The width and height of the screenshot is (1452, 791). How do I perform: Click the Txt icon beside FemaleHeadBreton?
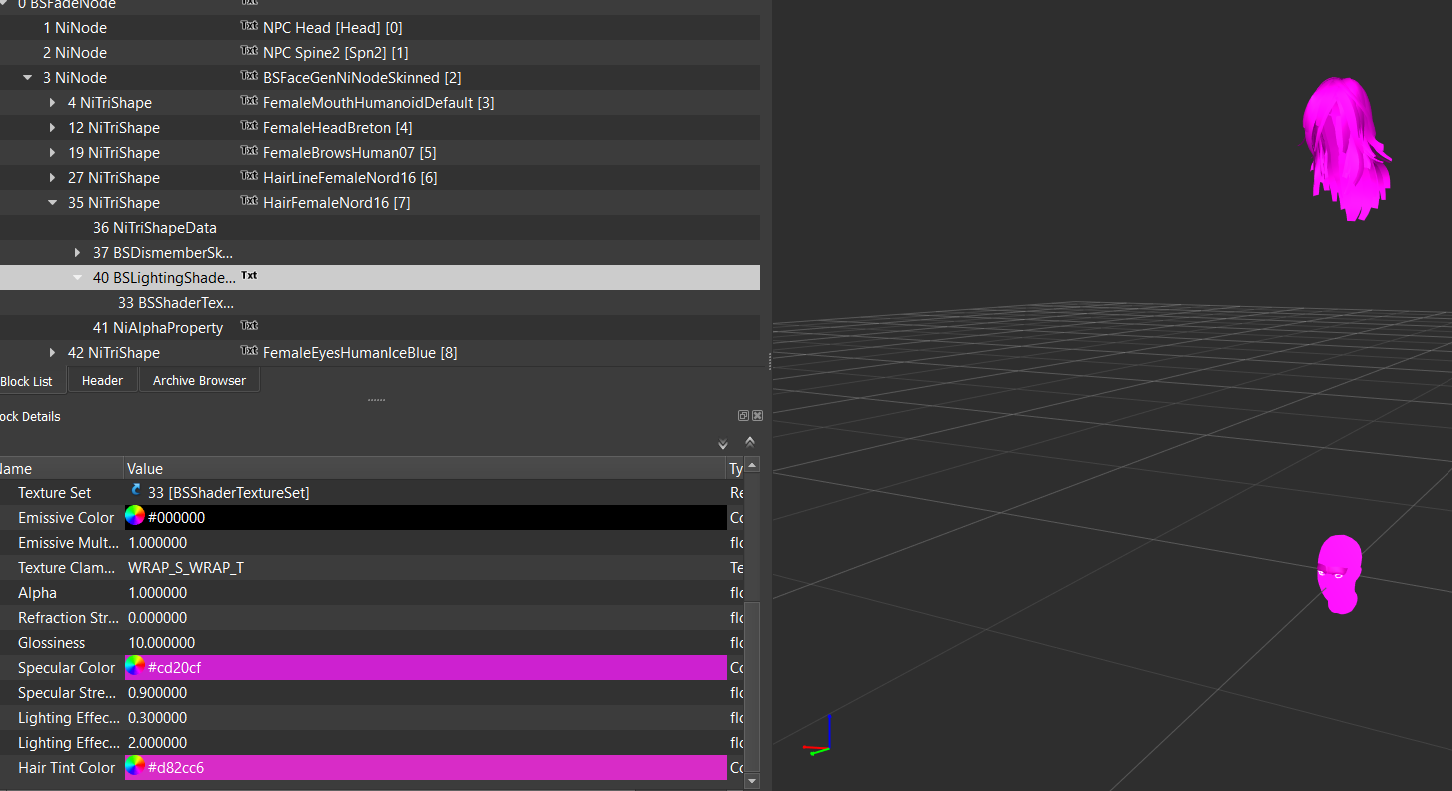point(249,126)
